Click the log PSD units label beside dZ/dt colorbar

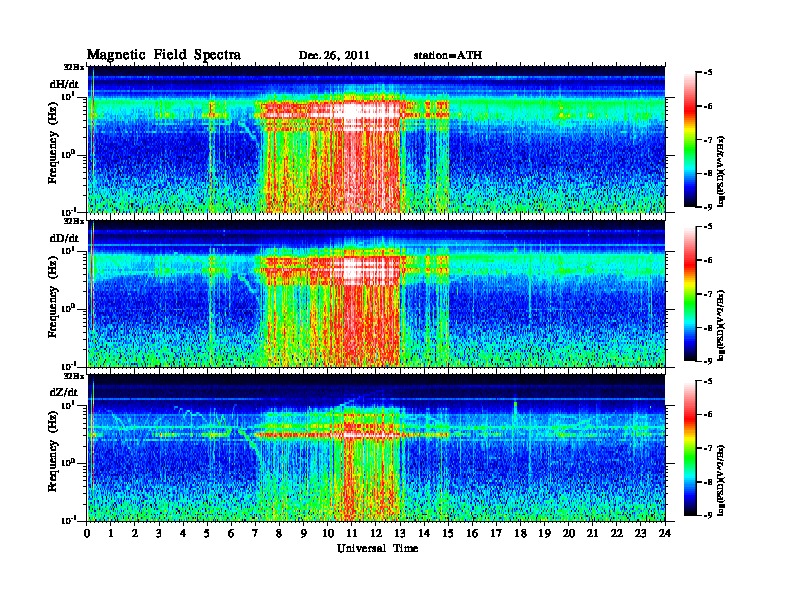pyautogui.click(x=721, y=480)
